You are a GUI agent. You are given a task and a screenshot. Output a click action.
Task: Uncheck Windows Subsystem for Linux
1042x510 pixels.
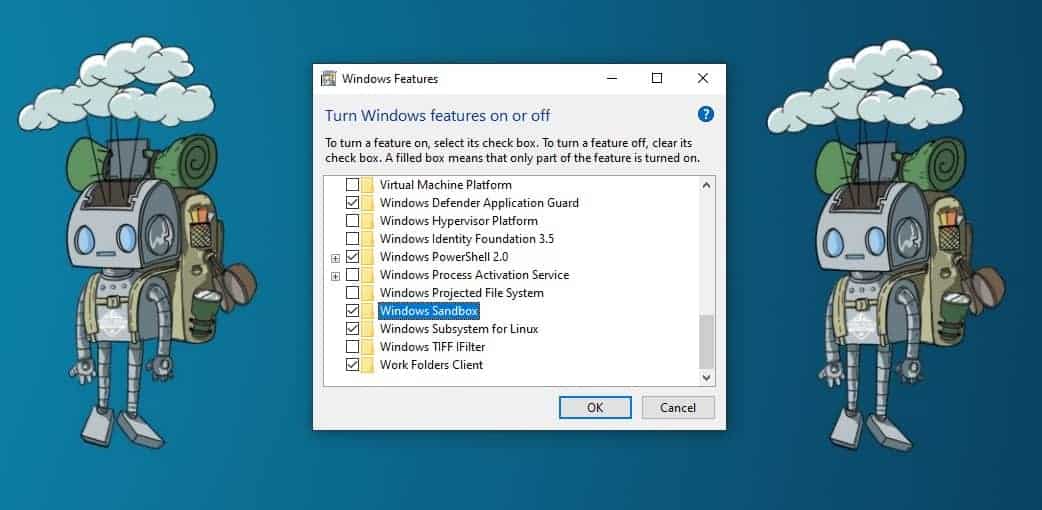point(352,328)
